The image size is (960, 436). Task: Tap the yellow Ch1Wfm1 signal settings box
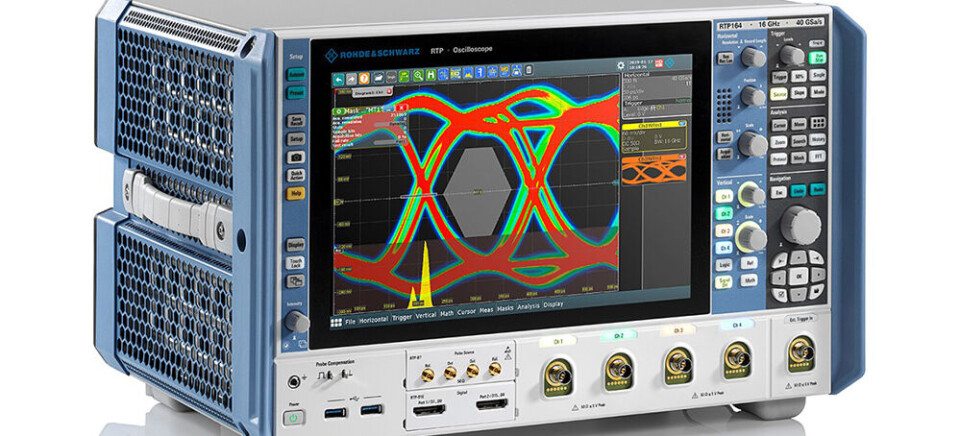pos(654,135)
